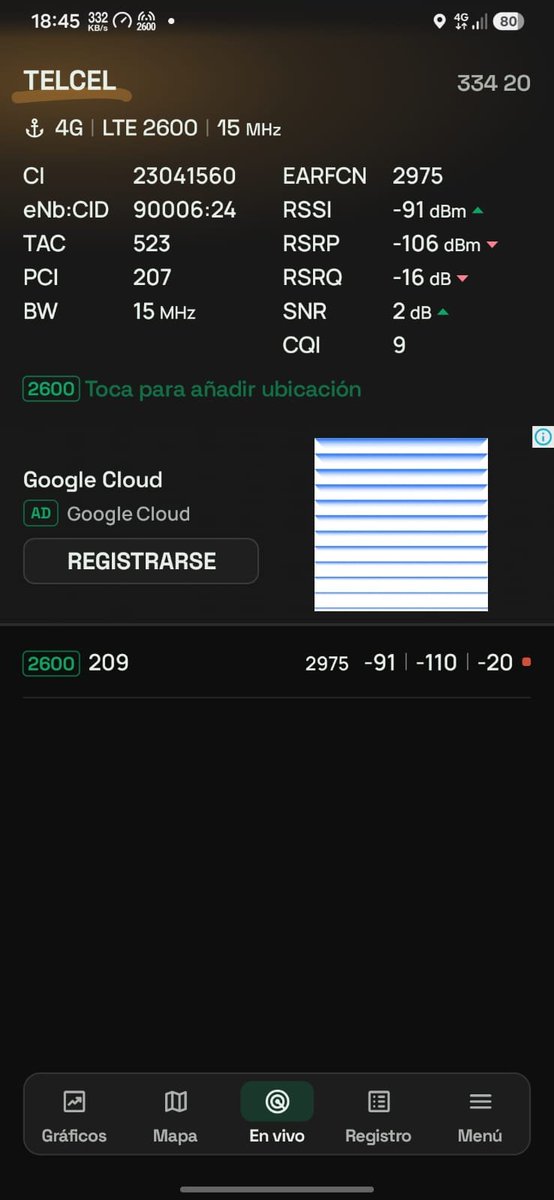
Task: Tap the red dot on neighbor cell row
Action: point(526,662)
